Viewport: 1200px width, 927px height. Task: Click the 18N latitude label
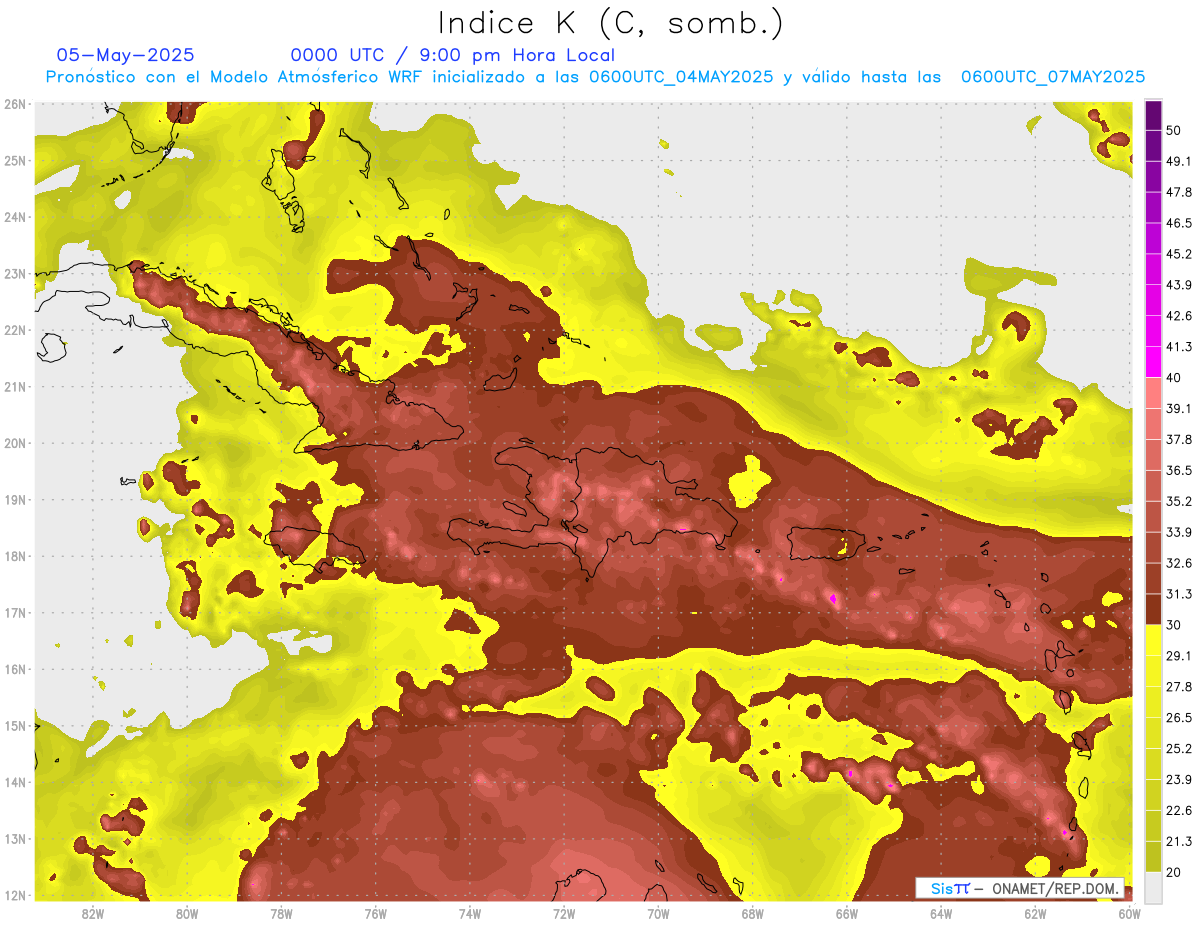15,556
